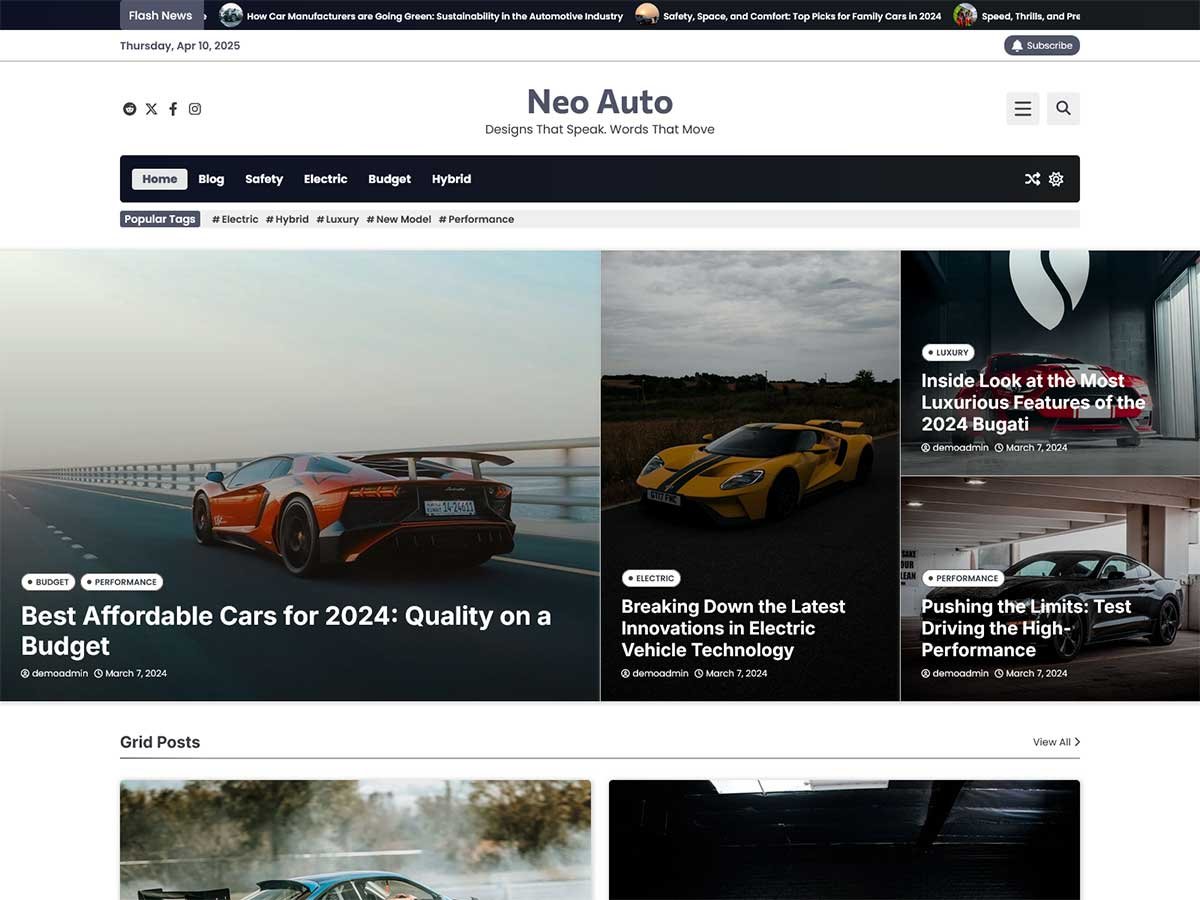Screen dimensions: 1200x900
Task: Click the green car ticker thumbnail
Action: point(231,15)
